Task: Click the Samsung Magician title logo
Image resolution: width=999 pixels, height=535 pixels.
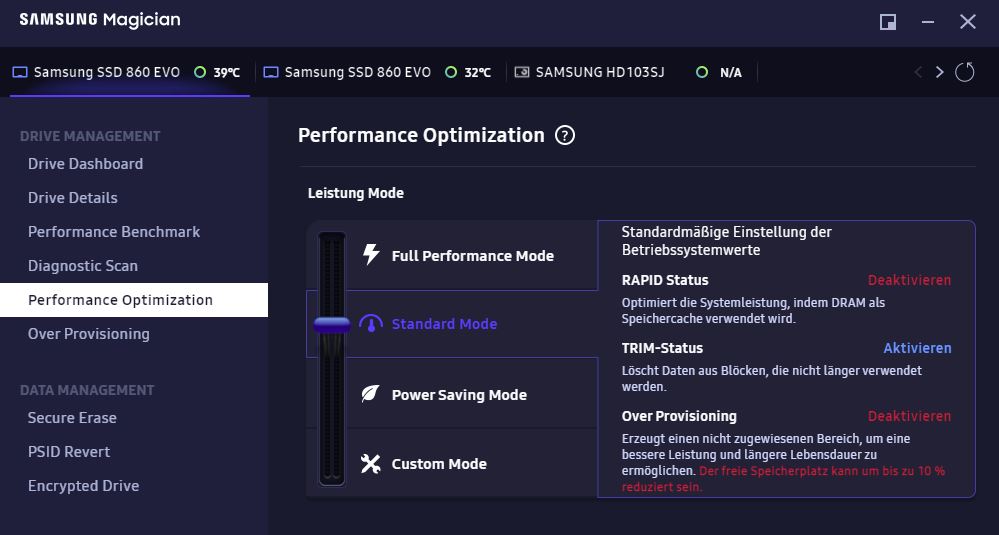Action: click(x=100, y=20)
